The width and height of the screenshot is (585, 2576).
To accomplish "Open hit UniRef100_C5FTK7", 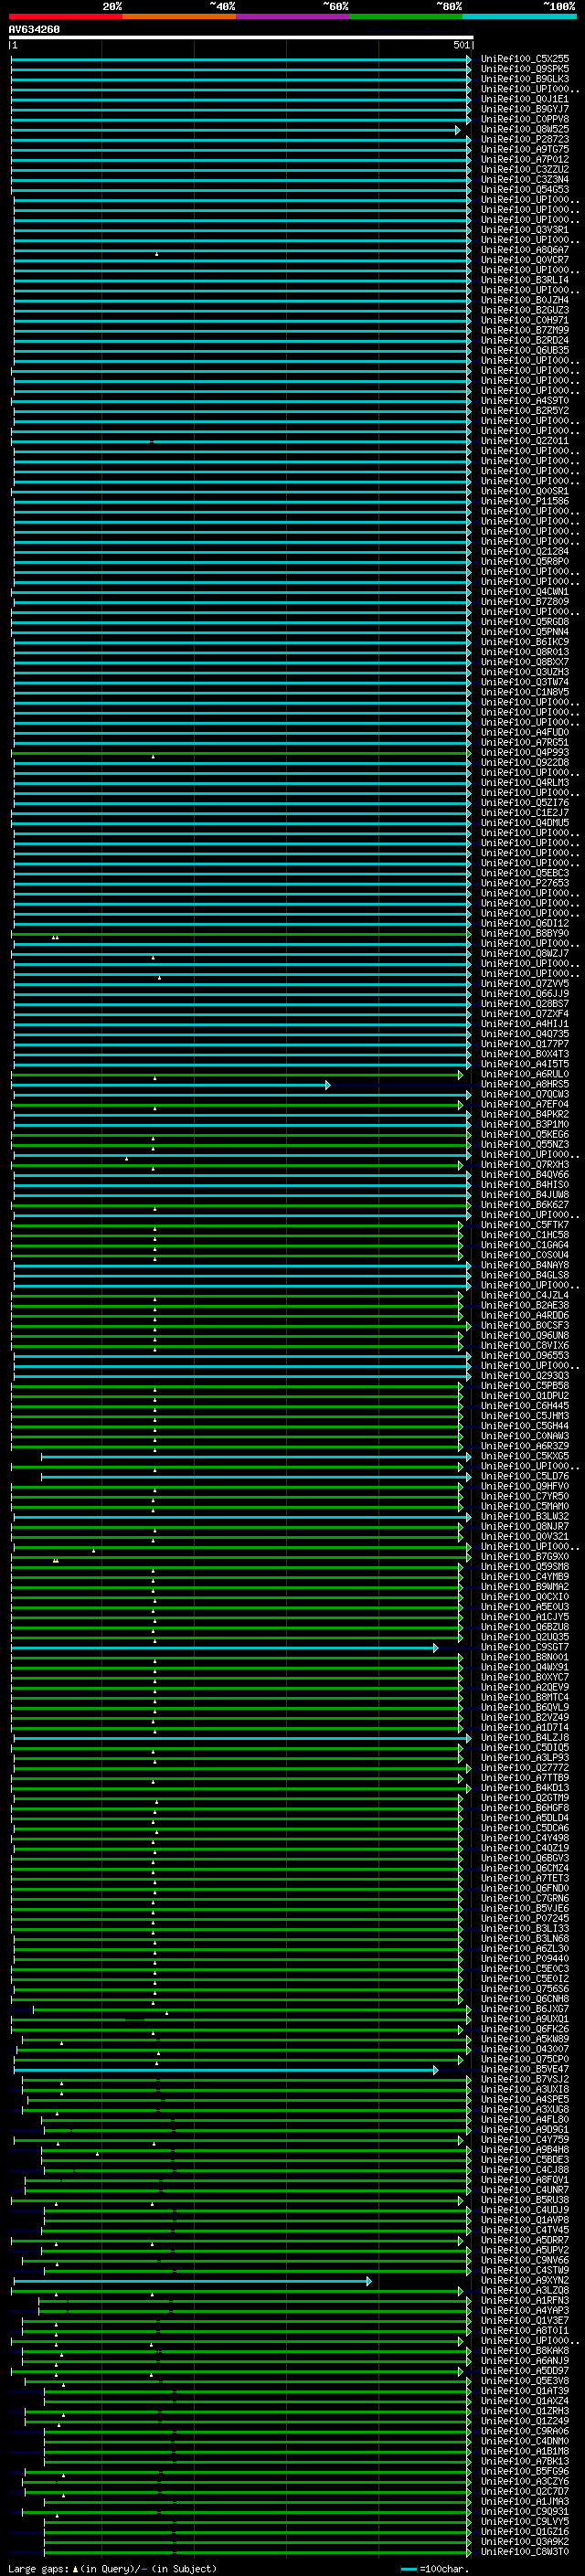I will click(525, 1225).
